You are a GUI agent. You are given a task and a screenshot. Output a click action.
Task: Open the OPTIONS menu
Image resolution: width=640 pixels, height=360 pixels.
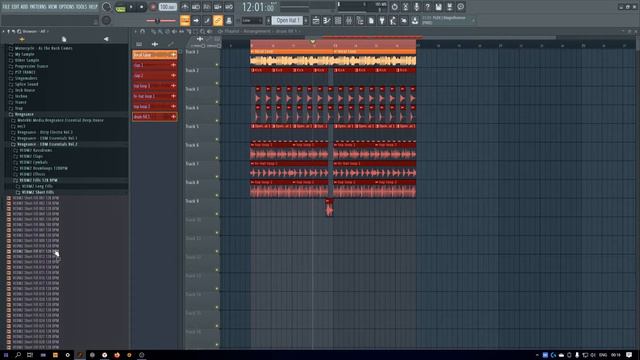click(x=67, y=7)
